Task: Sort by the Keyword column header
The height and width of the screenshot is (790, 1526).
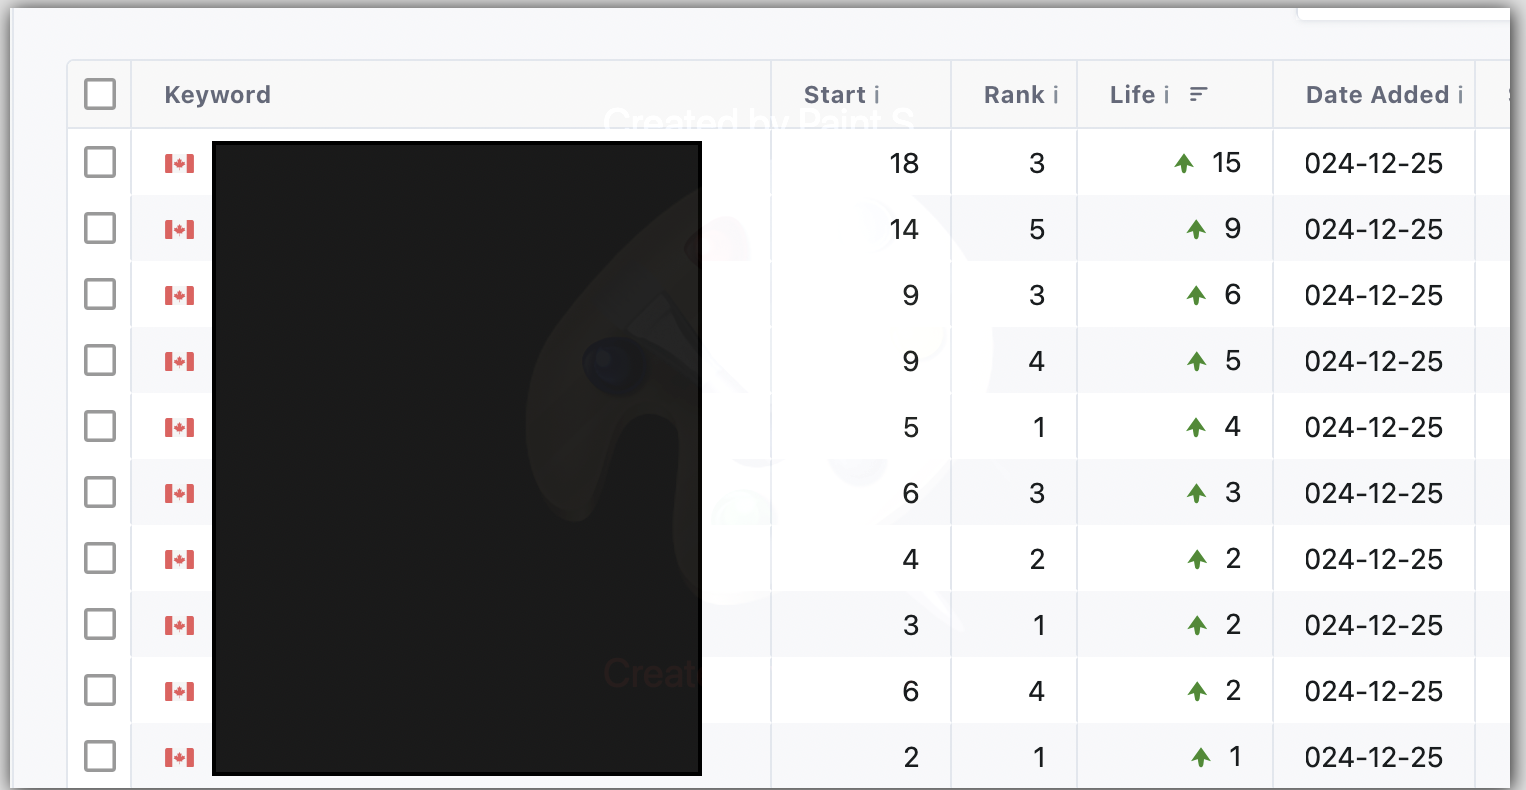Action: click(x=217, y=95)
